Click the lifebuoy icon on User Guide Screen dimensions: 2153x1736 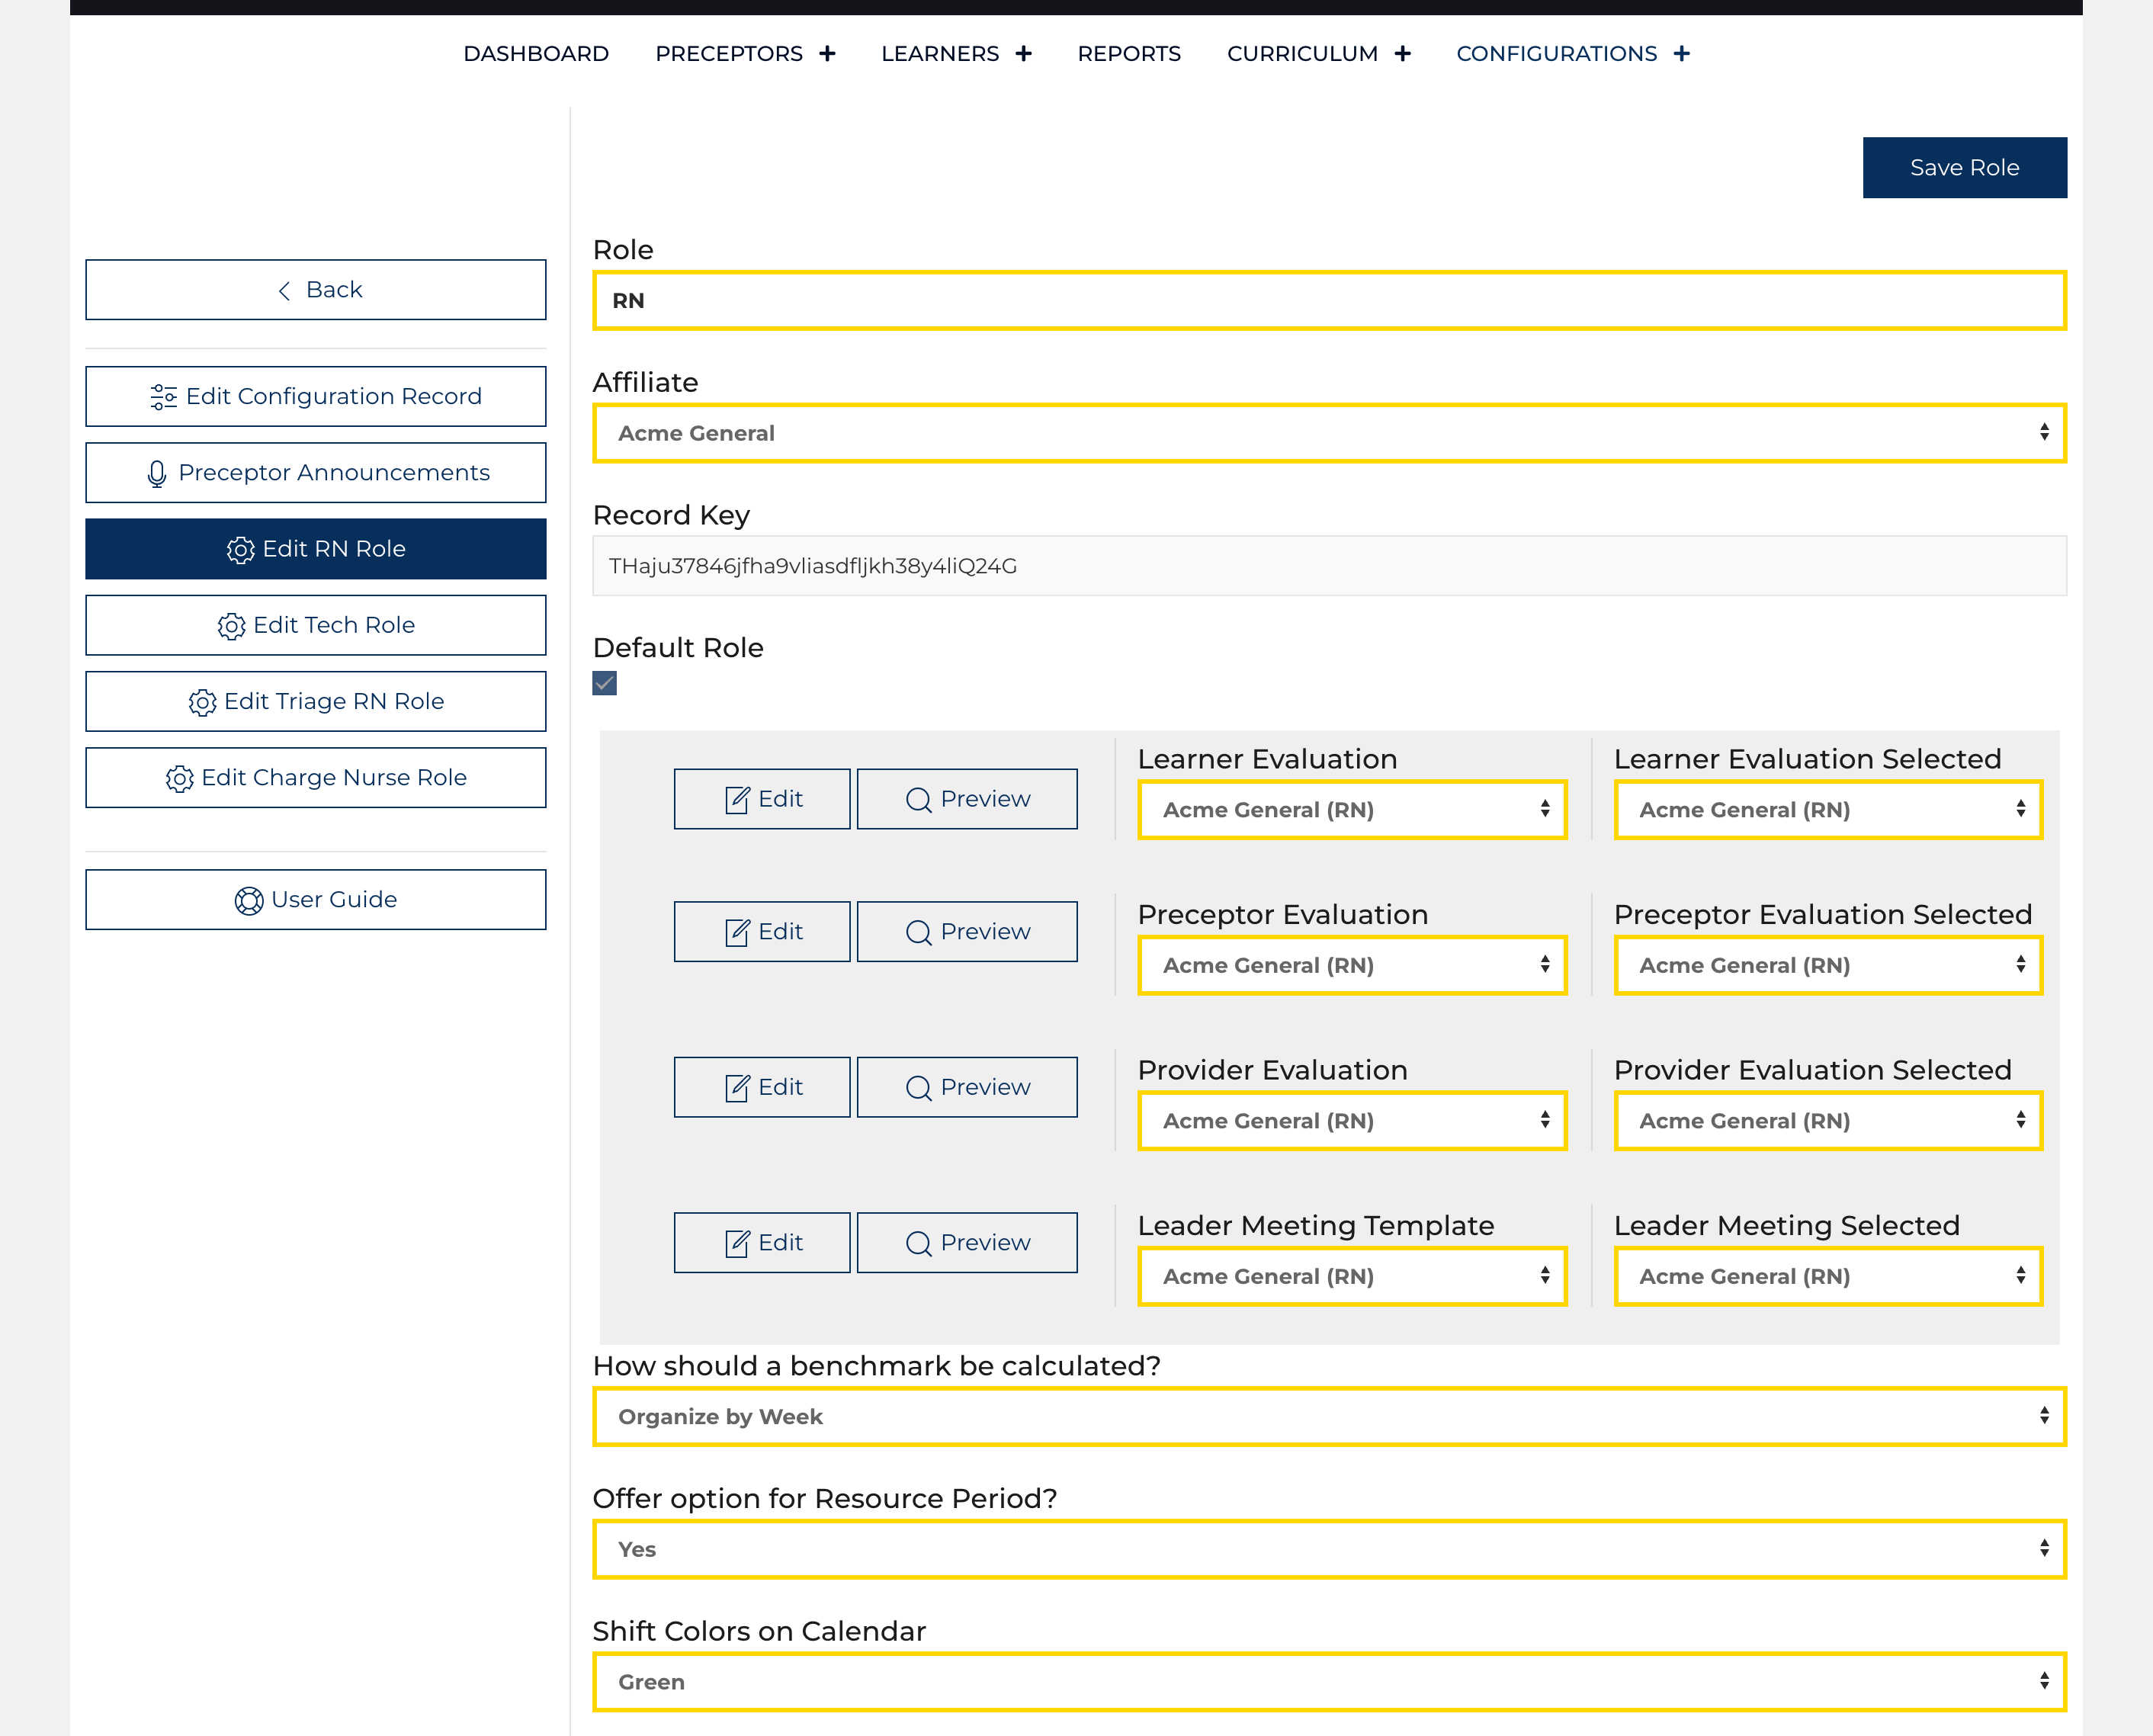point(249,899)
